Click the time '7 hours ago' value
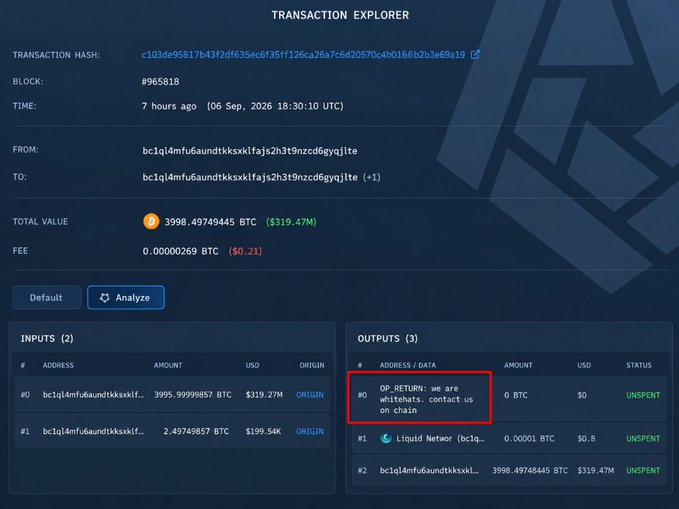Screen dimensions: 679x509 click(169, 106)
